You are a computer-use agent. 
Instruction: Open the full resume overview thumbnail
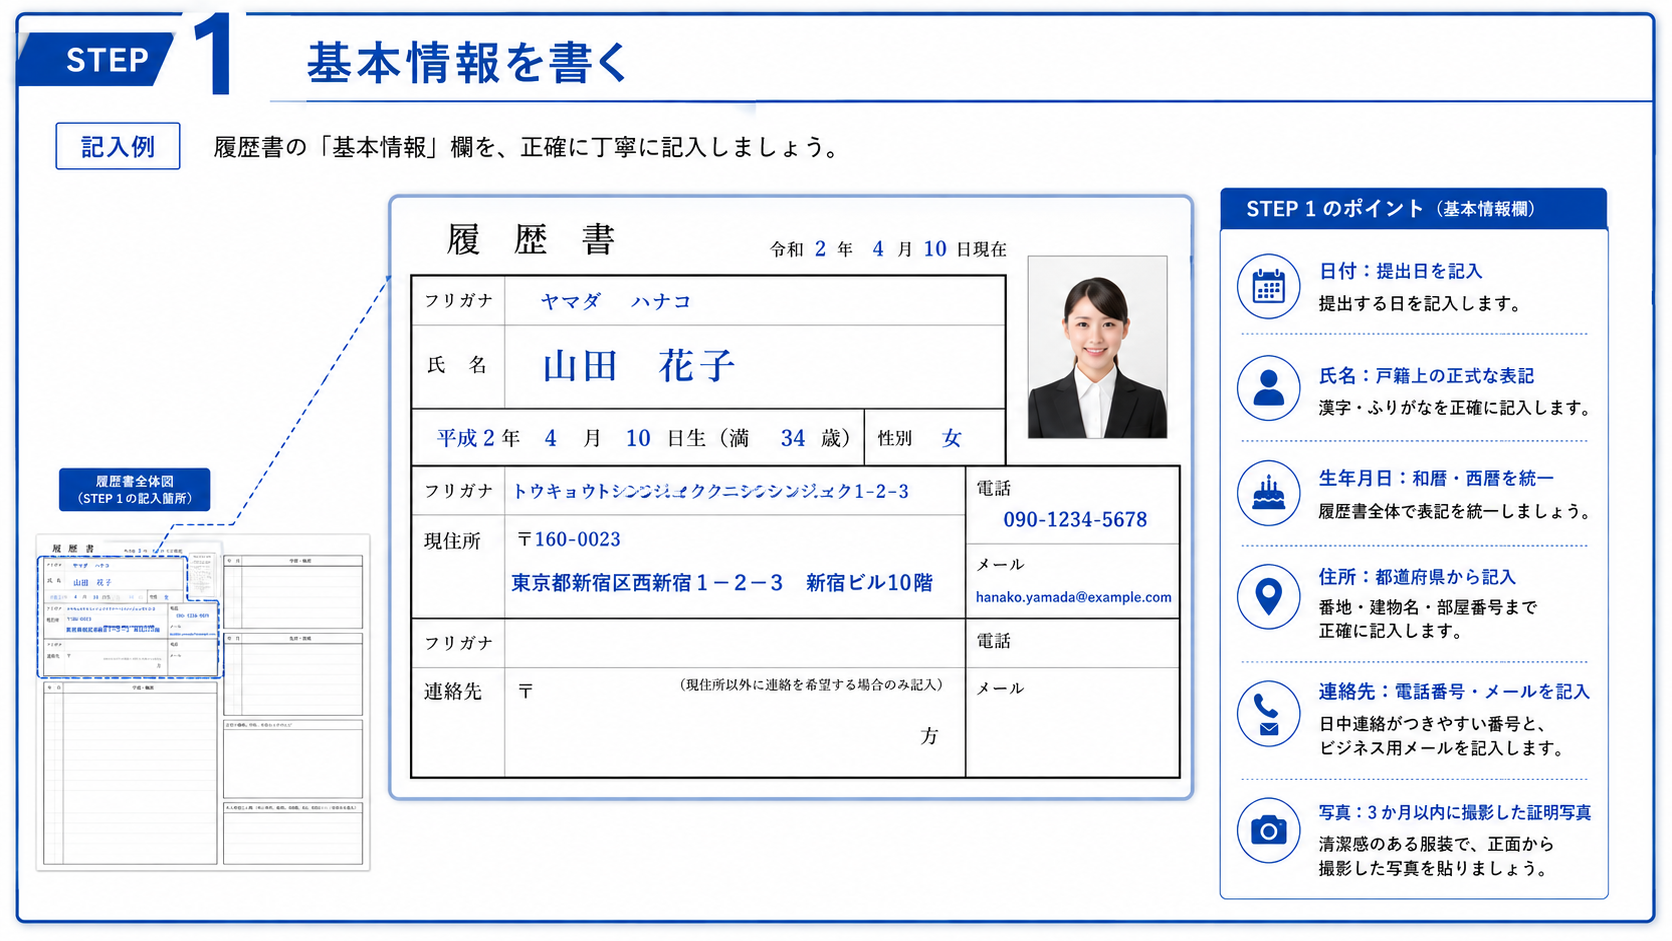click(x=203, y=702)
